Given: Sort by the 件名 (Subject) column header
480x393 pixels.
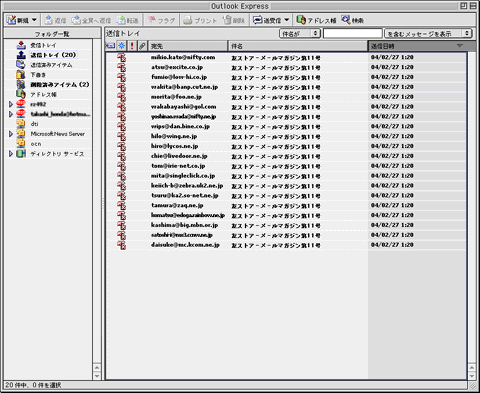Looking at the screenshot, I should [298, 46].
